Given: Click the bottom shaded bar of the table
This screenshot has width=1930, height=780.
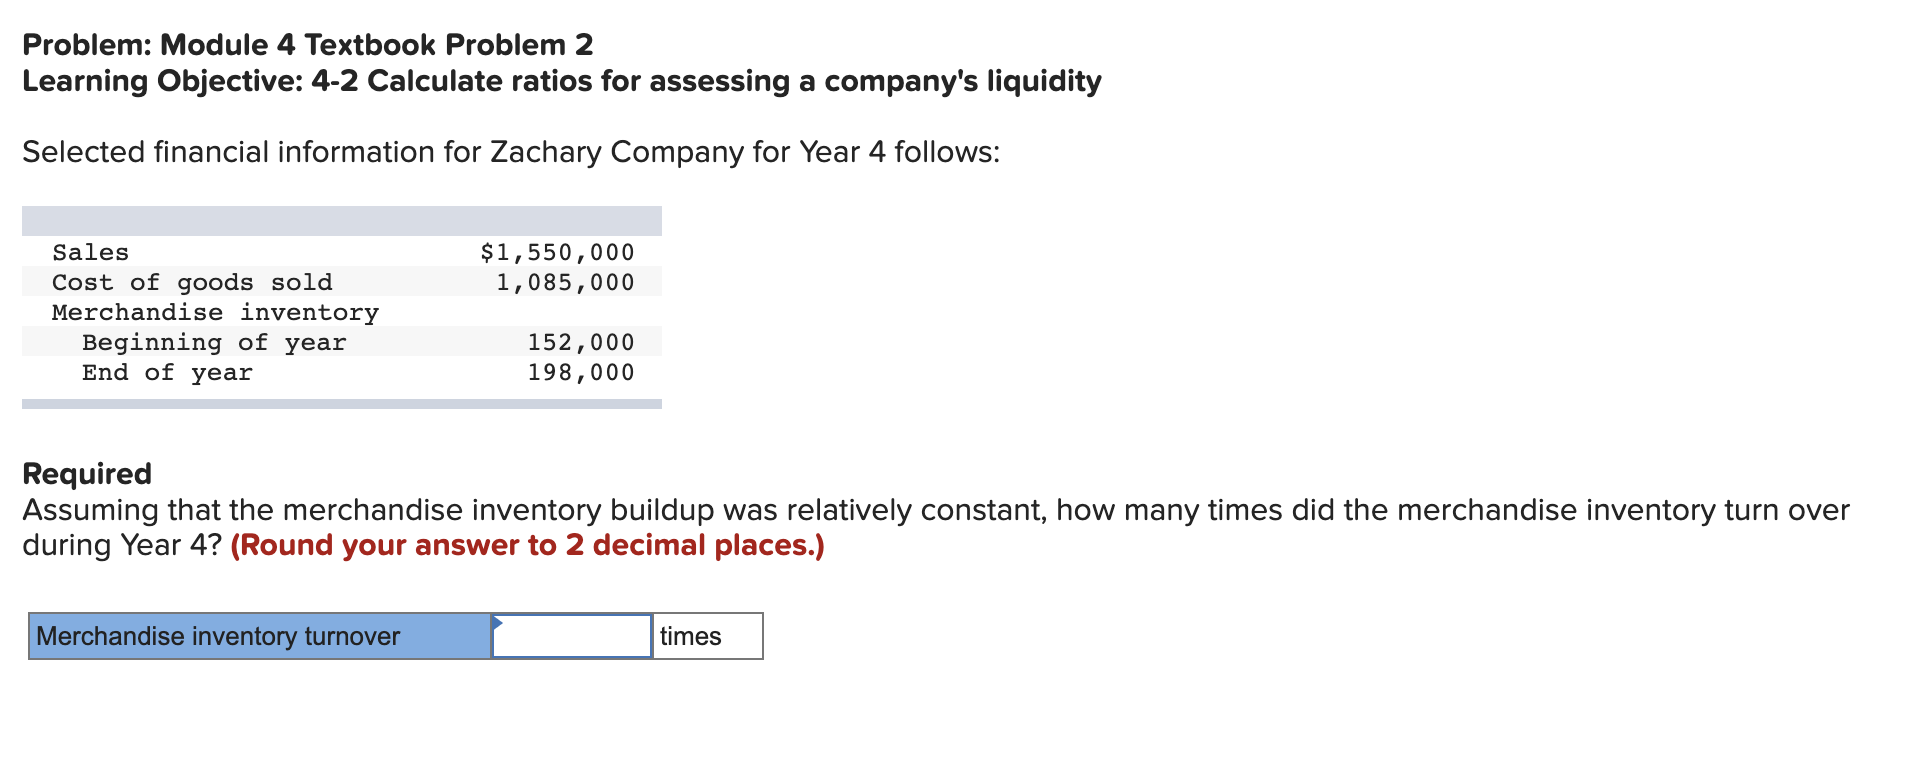Looking at the screenshot, I should pyautogui.click(x=340, y=402).
